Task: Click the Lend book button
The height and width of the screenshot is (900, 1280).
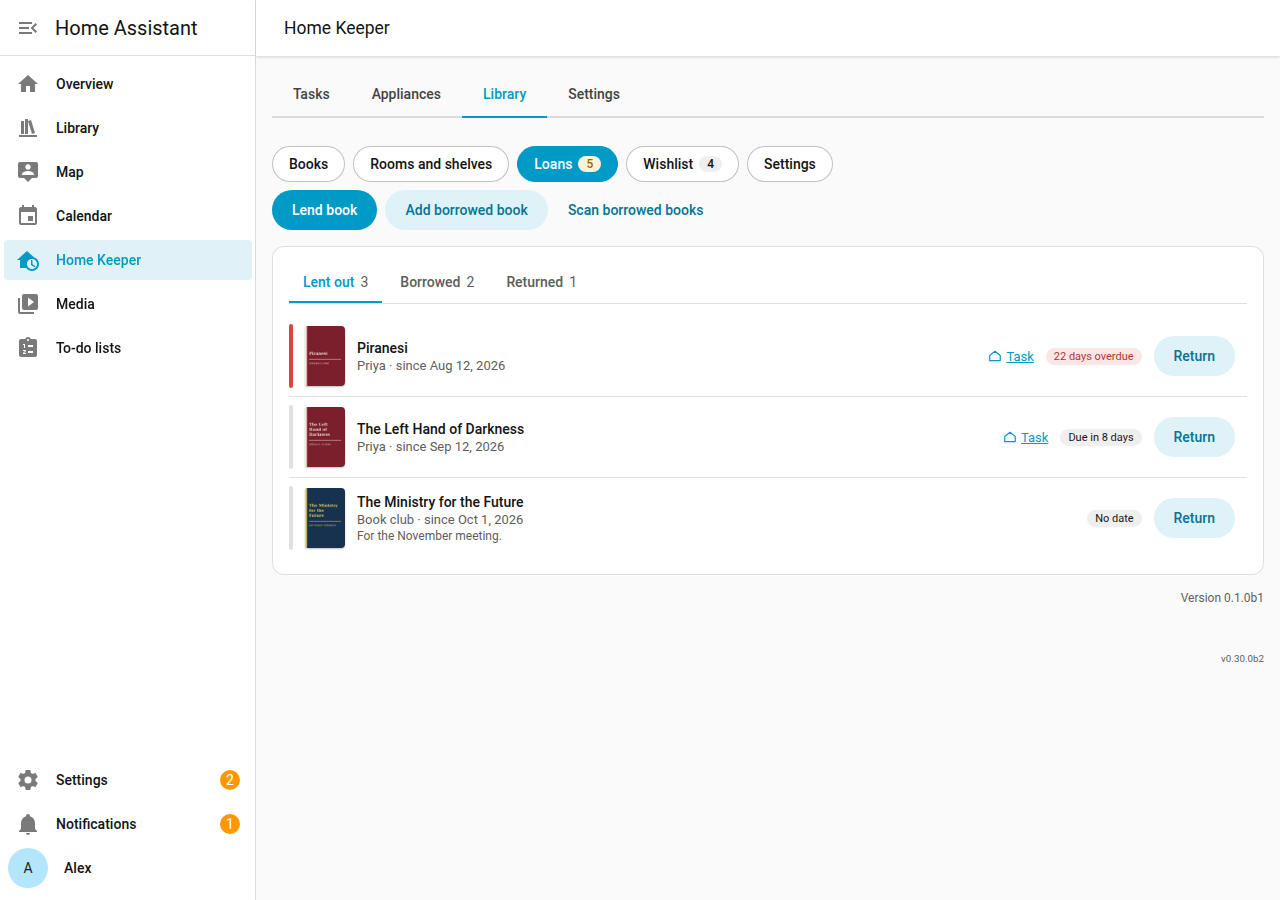Action: click(x=324, y=210)
